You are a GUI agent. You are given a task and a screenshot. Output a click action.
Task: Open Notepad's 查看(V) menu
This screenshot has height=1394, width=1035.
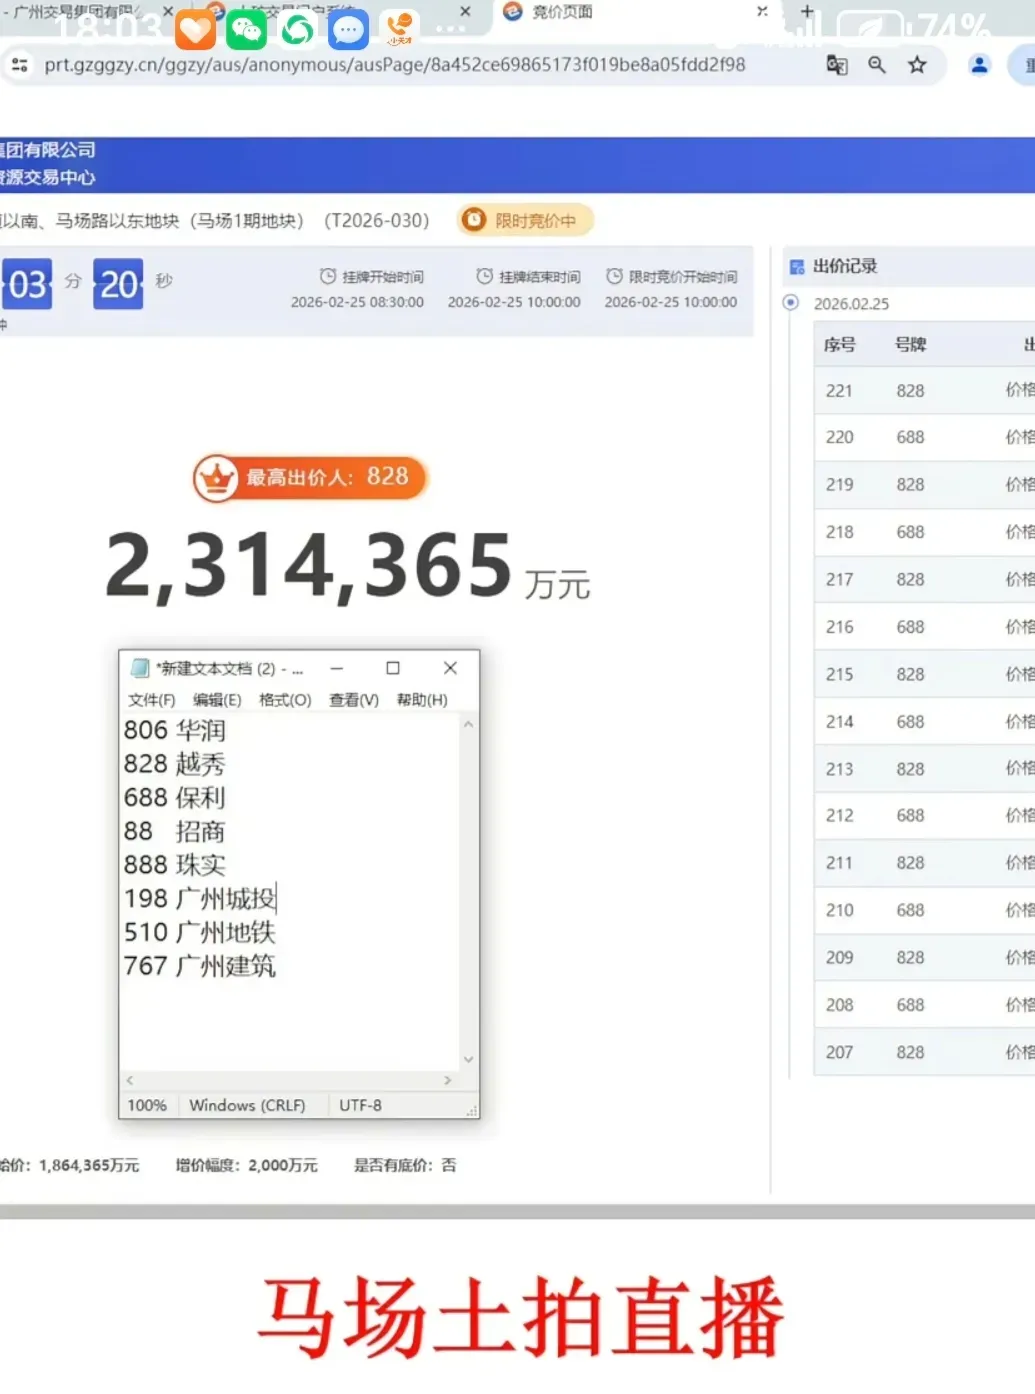pyautogui.click(x=354, y=700)
